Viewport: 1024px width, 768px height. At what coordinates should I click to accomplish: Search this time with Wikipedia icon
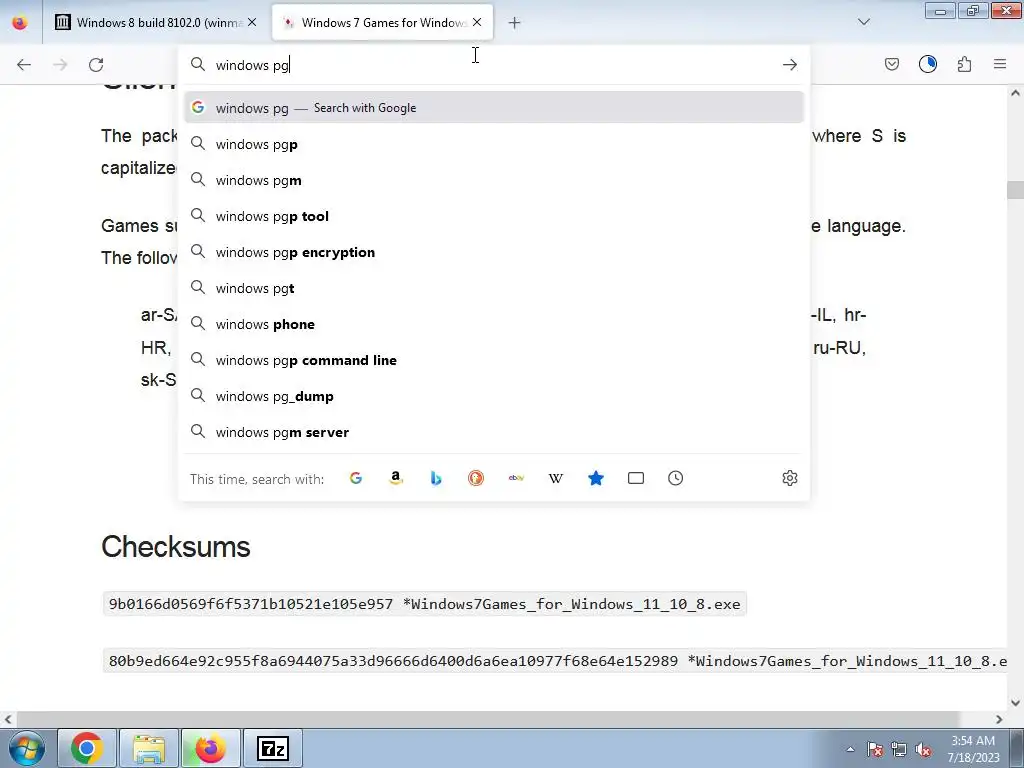pyautogui.click(x=556, y=478)
